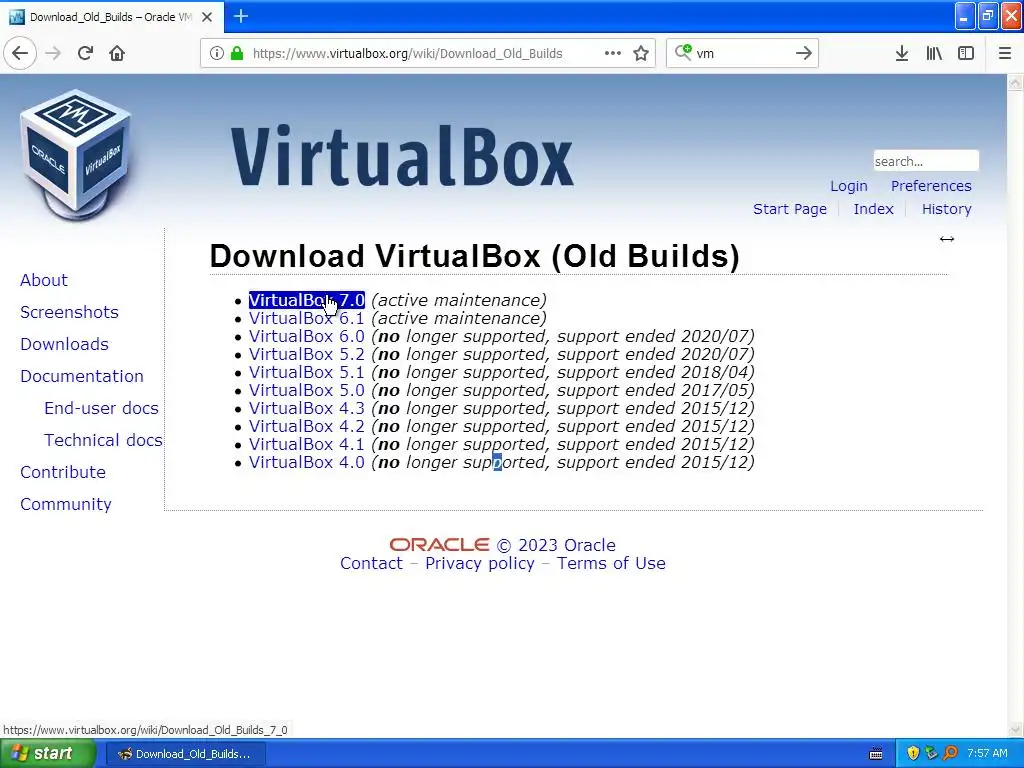Select the Download_Old_Builds browser tab

pos(111,17)
